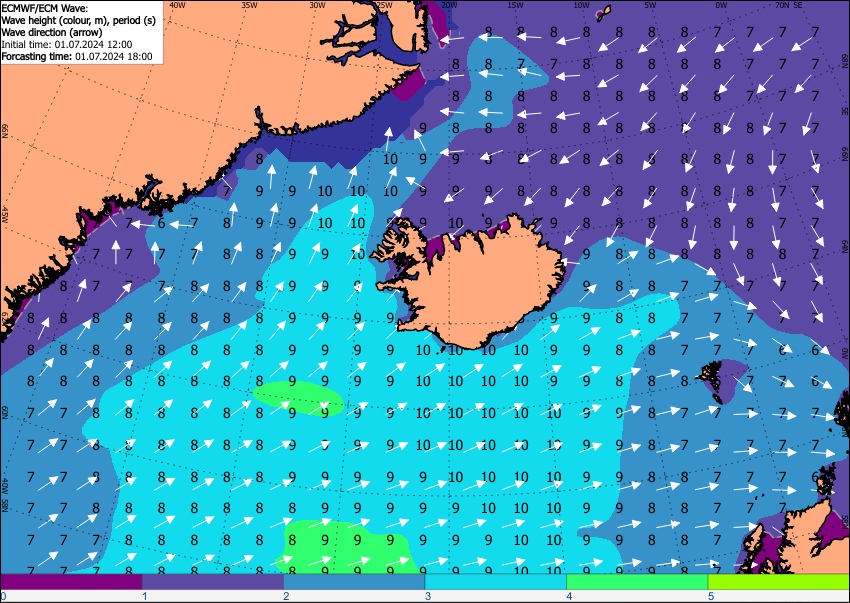Click the '20W' longitude label at top
This screenshot has height=603, width=850.
point(449,5)
